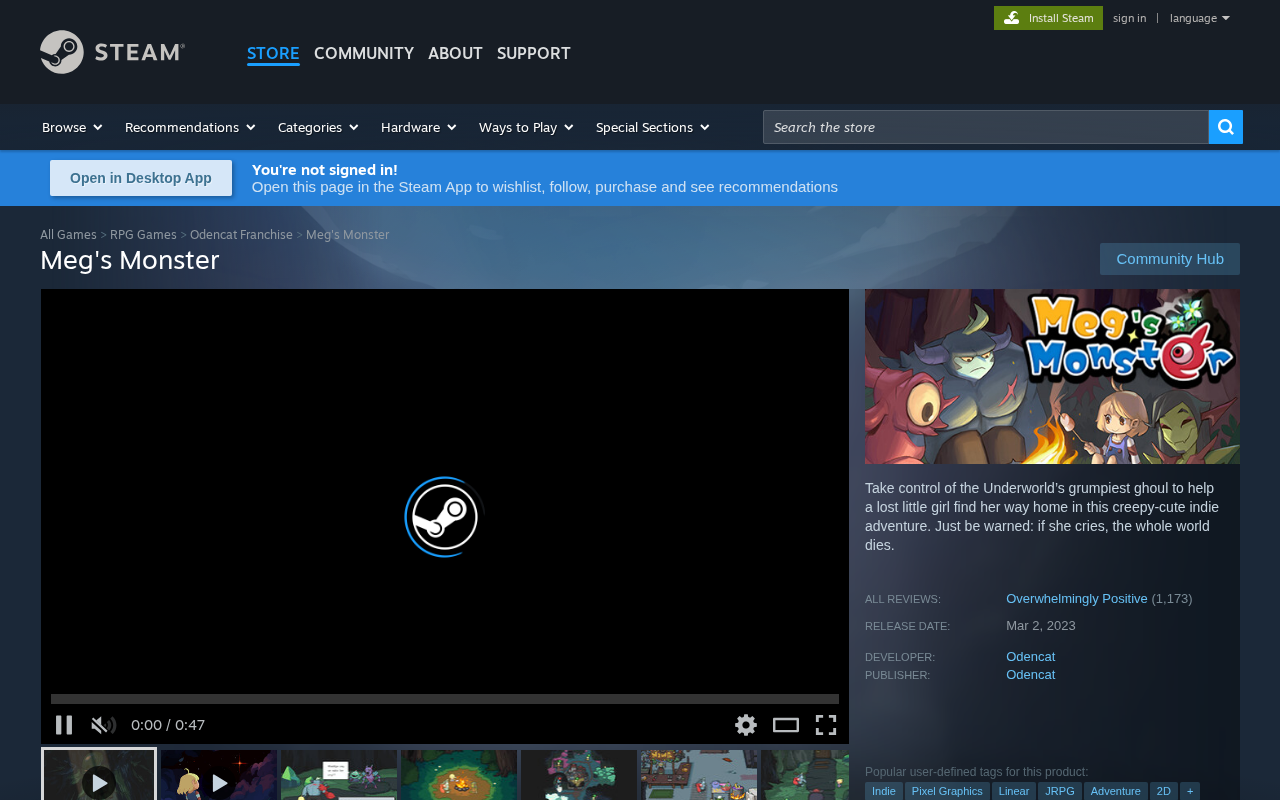Click the publisher Odencat link
Viewport: 1280px width, 800px height.
pyautogui.click(x=1030, y=675)
